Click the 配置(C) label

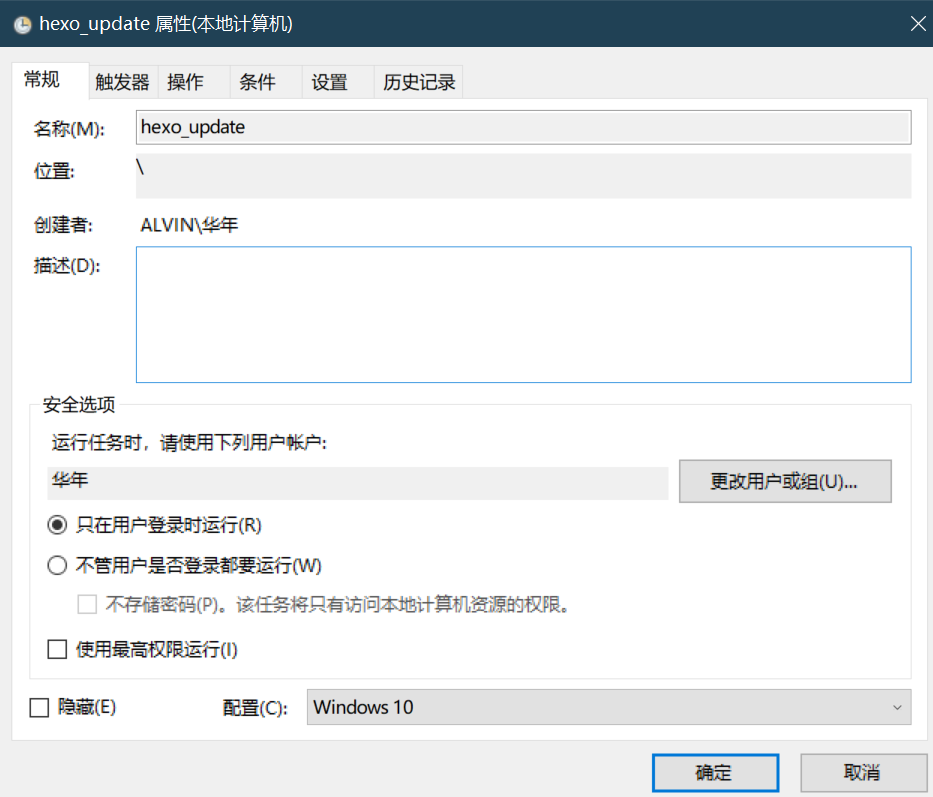coord(255,708)
